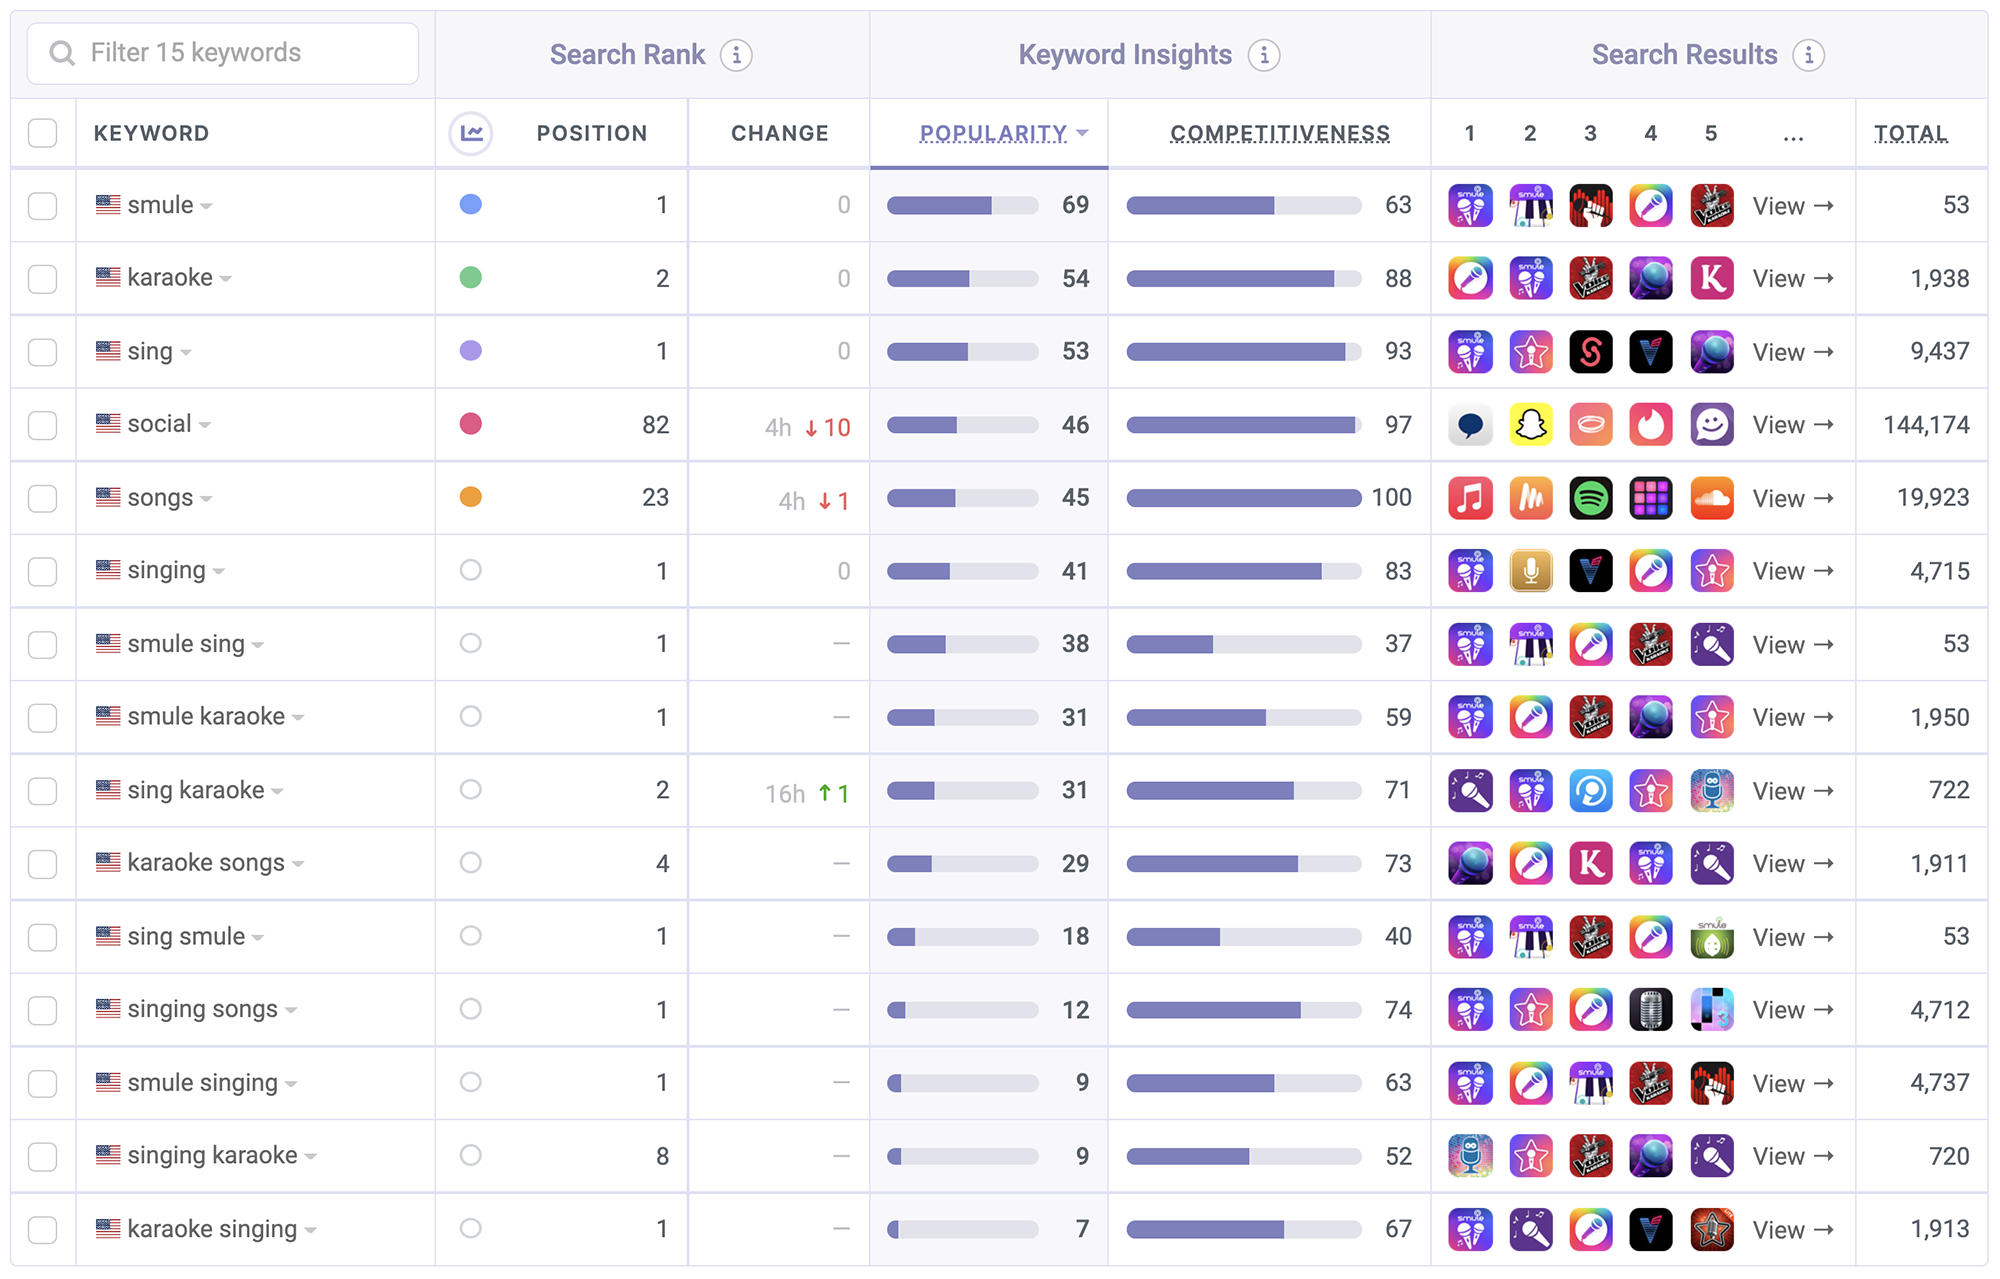Open orange-red app icon in songs row, second result
This screenshot has height=1279, width=2000.
[1531, 498]
